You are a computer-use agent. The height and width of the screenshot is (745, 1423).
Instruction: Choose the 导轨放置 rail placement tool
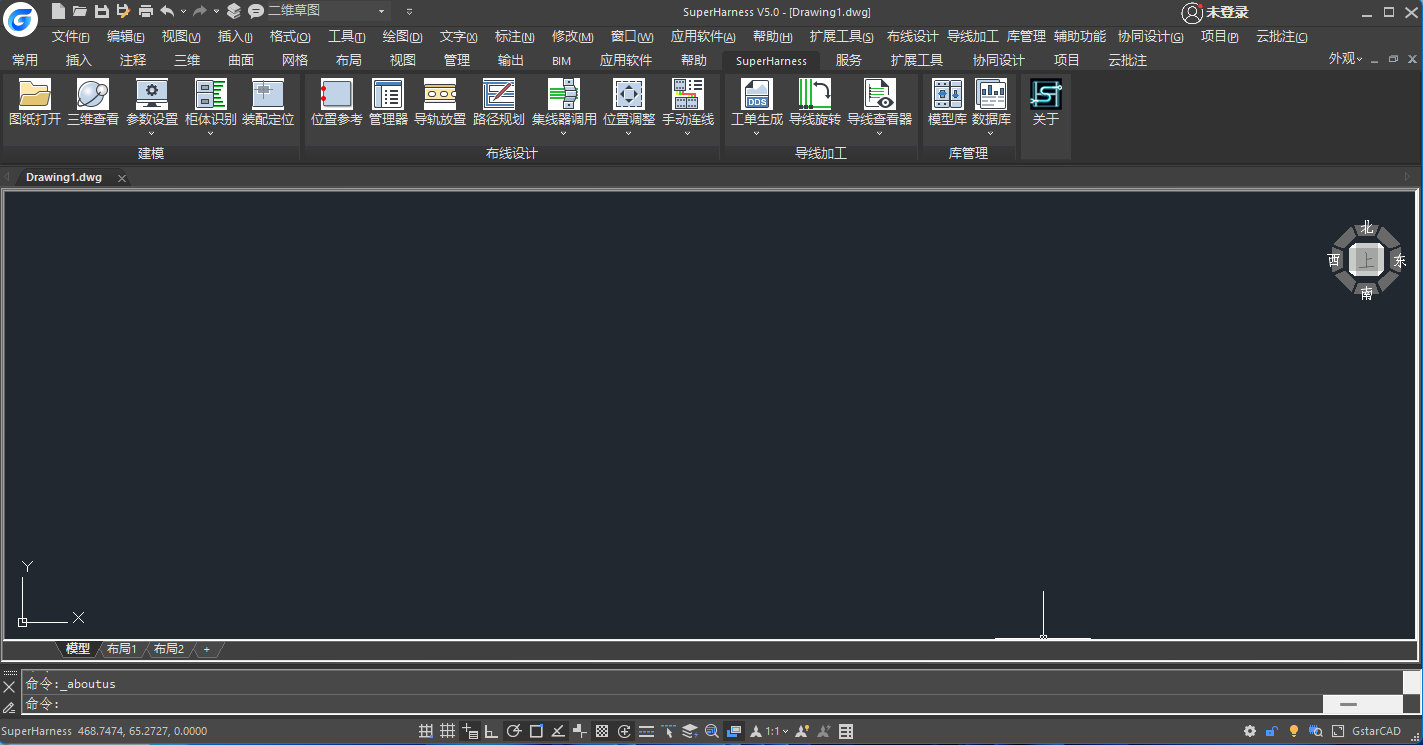tap(440, 104)
